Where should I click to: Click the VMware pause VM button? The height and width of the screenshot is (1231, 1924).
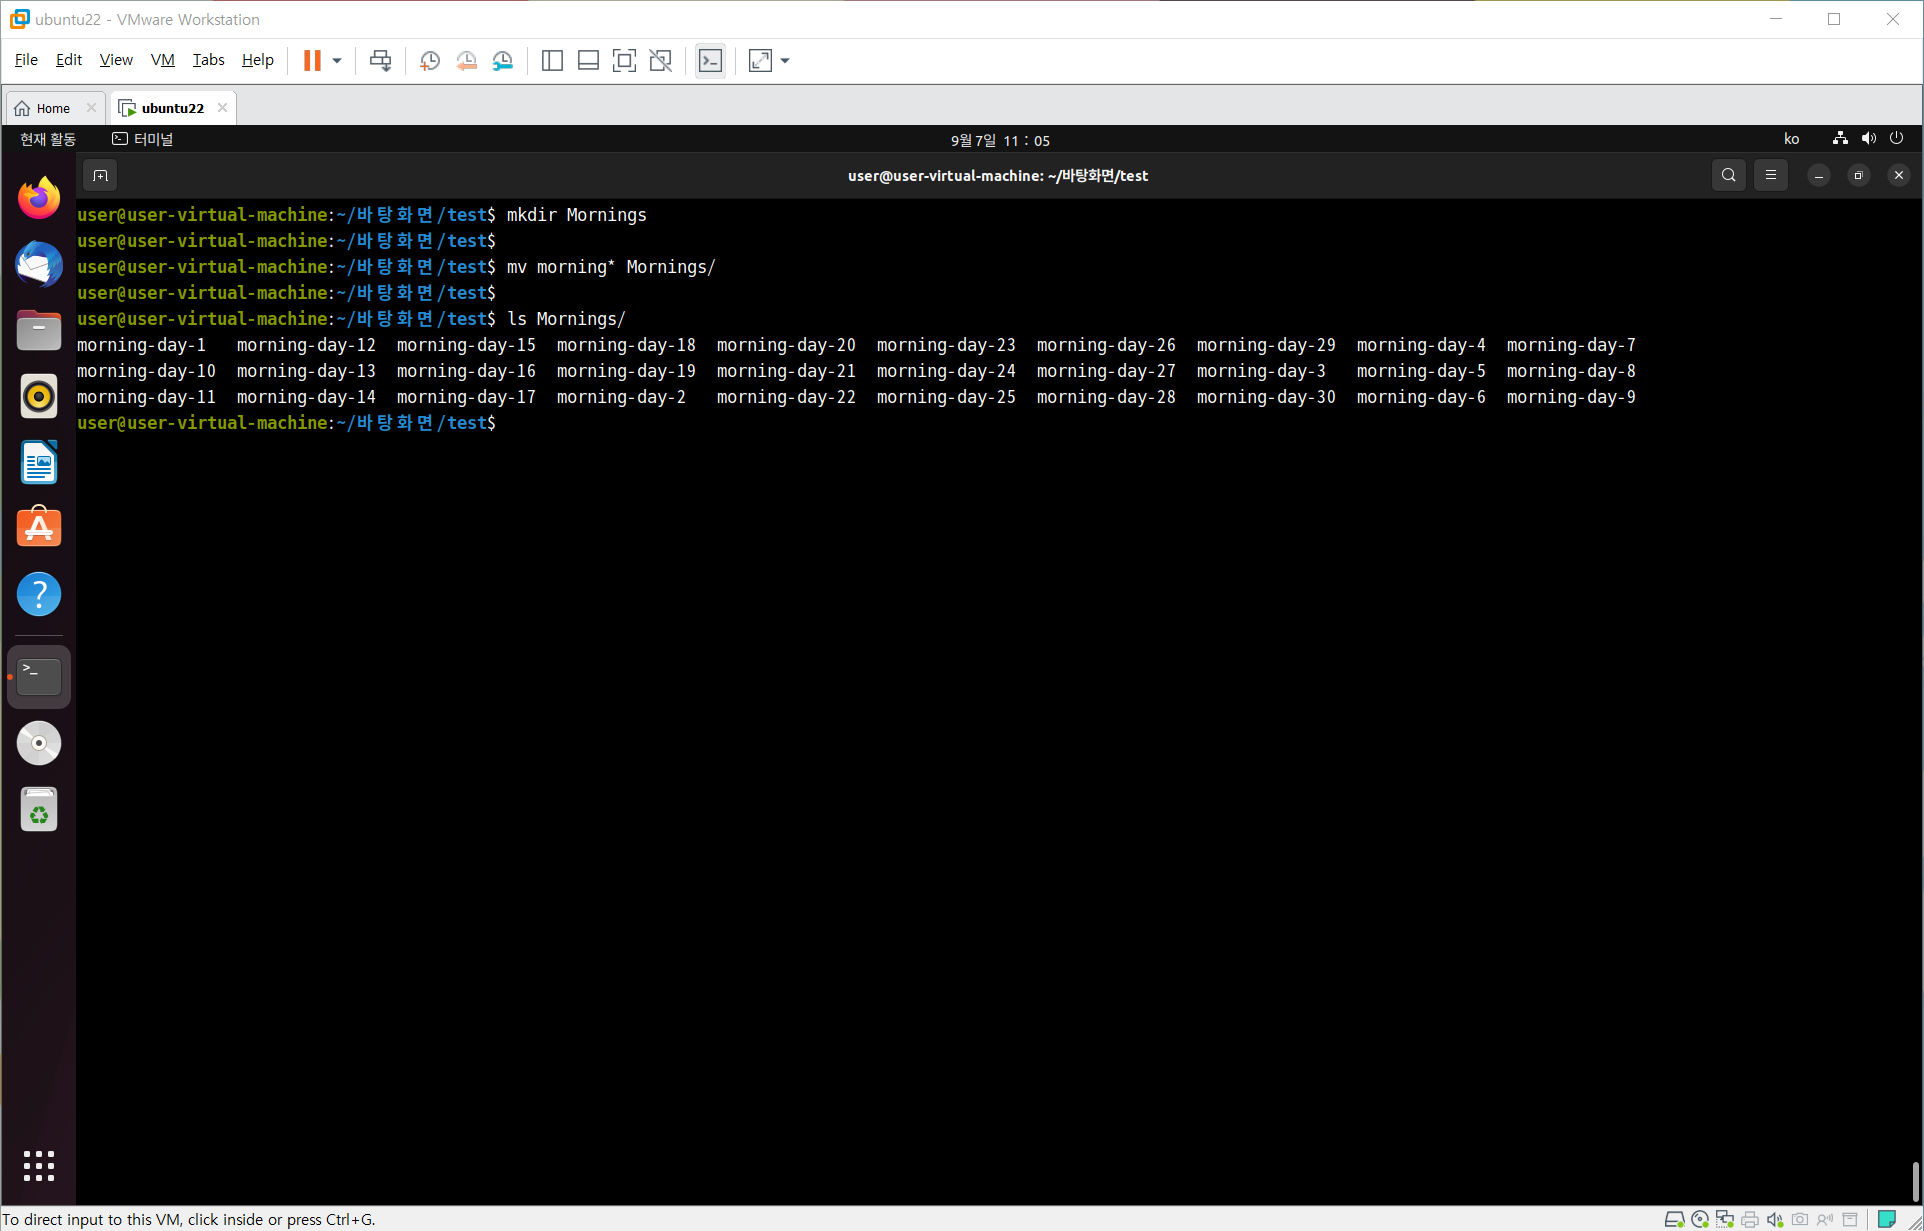pyautogui.click(x=312, y=61)
